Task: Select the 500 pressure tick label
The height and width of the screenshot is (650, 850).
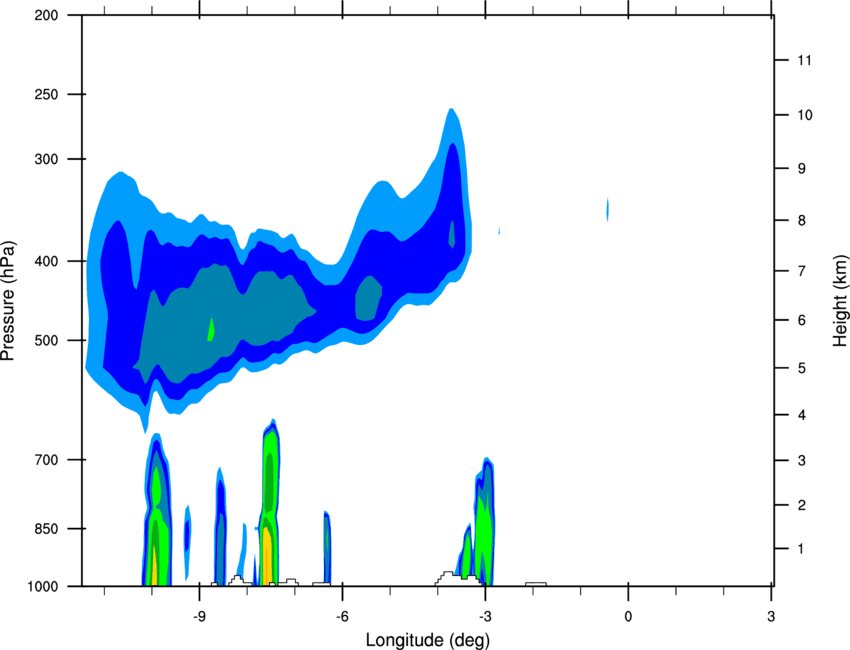Action: pos(46,340)
